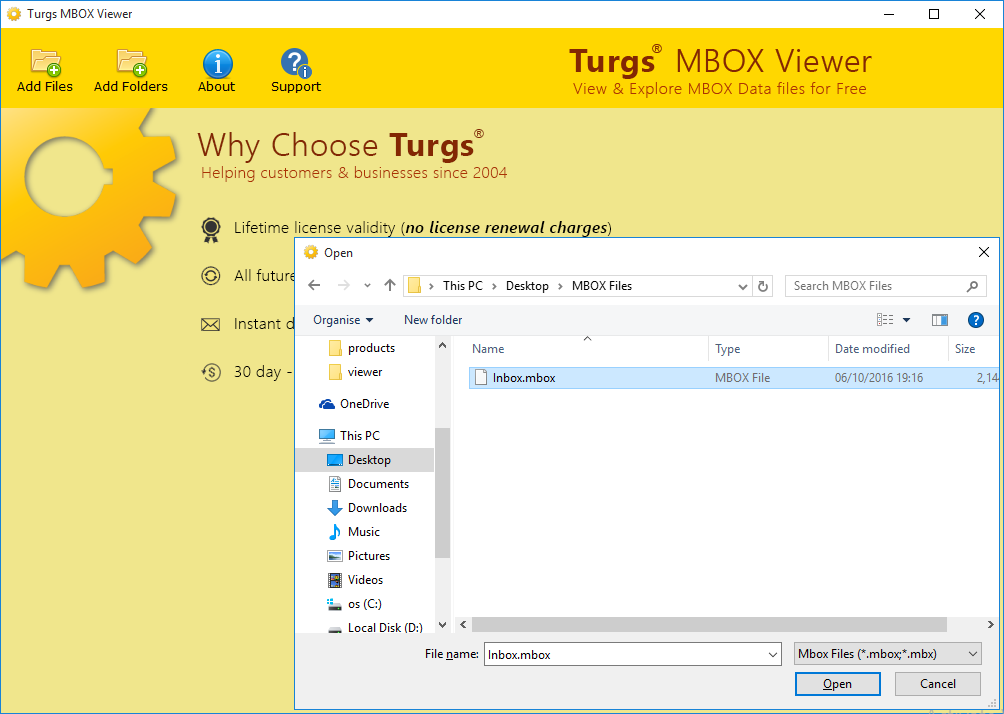The image size is (1004, 714).
Task: Click the Open button
Action: click(838, 684)
